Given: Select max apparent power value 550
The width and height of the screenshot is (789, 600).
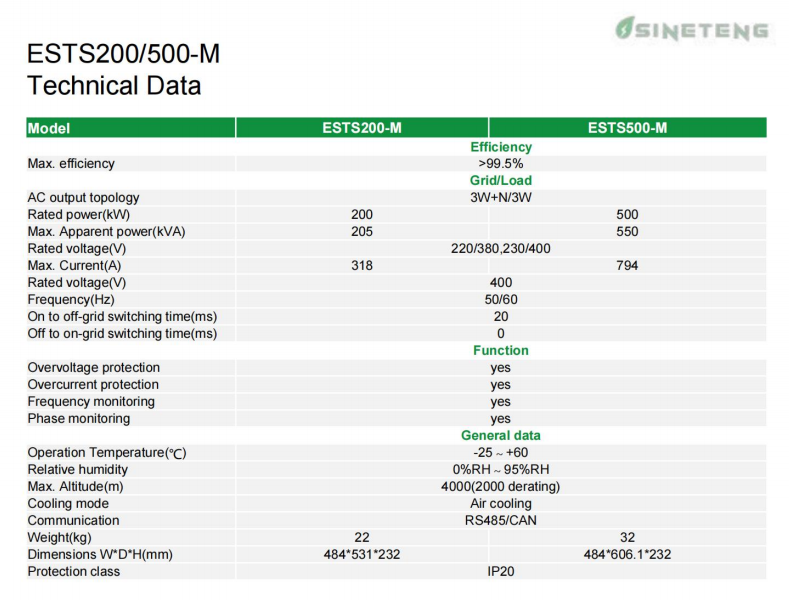Looking at the screenshot, I should 627,232.
